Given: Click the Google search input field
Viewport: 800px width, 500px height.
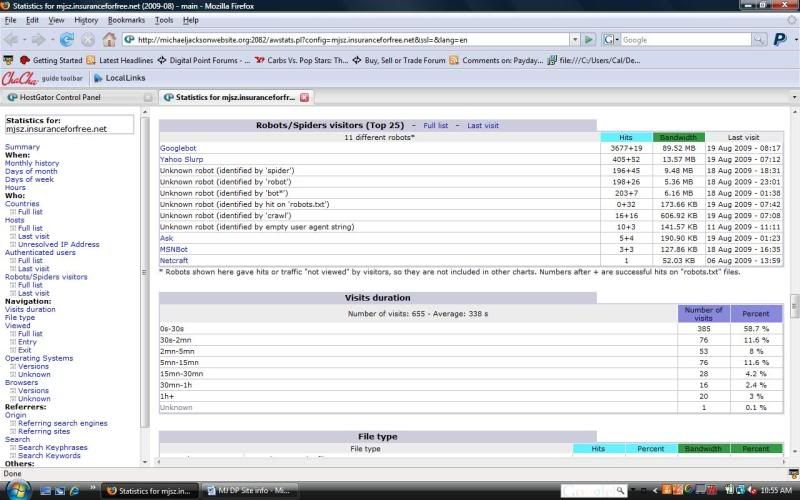Looking at the screenshot, I should [x=686, y=39].
